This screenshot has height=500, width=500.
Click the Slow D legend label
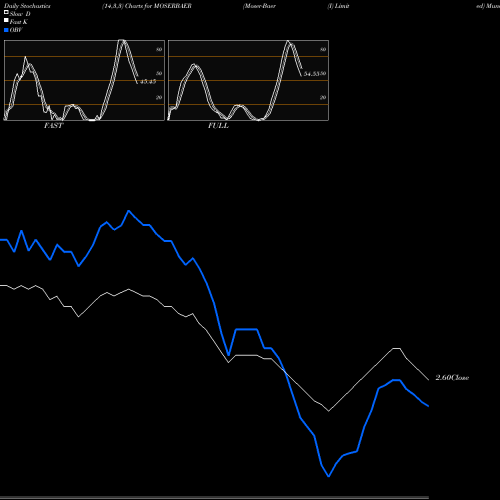(x=20, y=14)
